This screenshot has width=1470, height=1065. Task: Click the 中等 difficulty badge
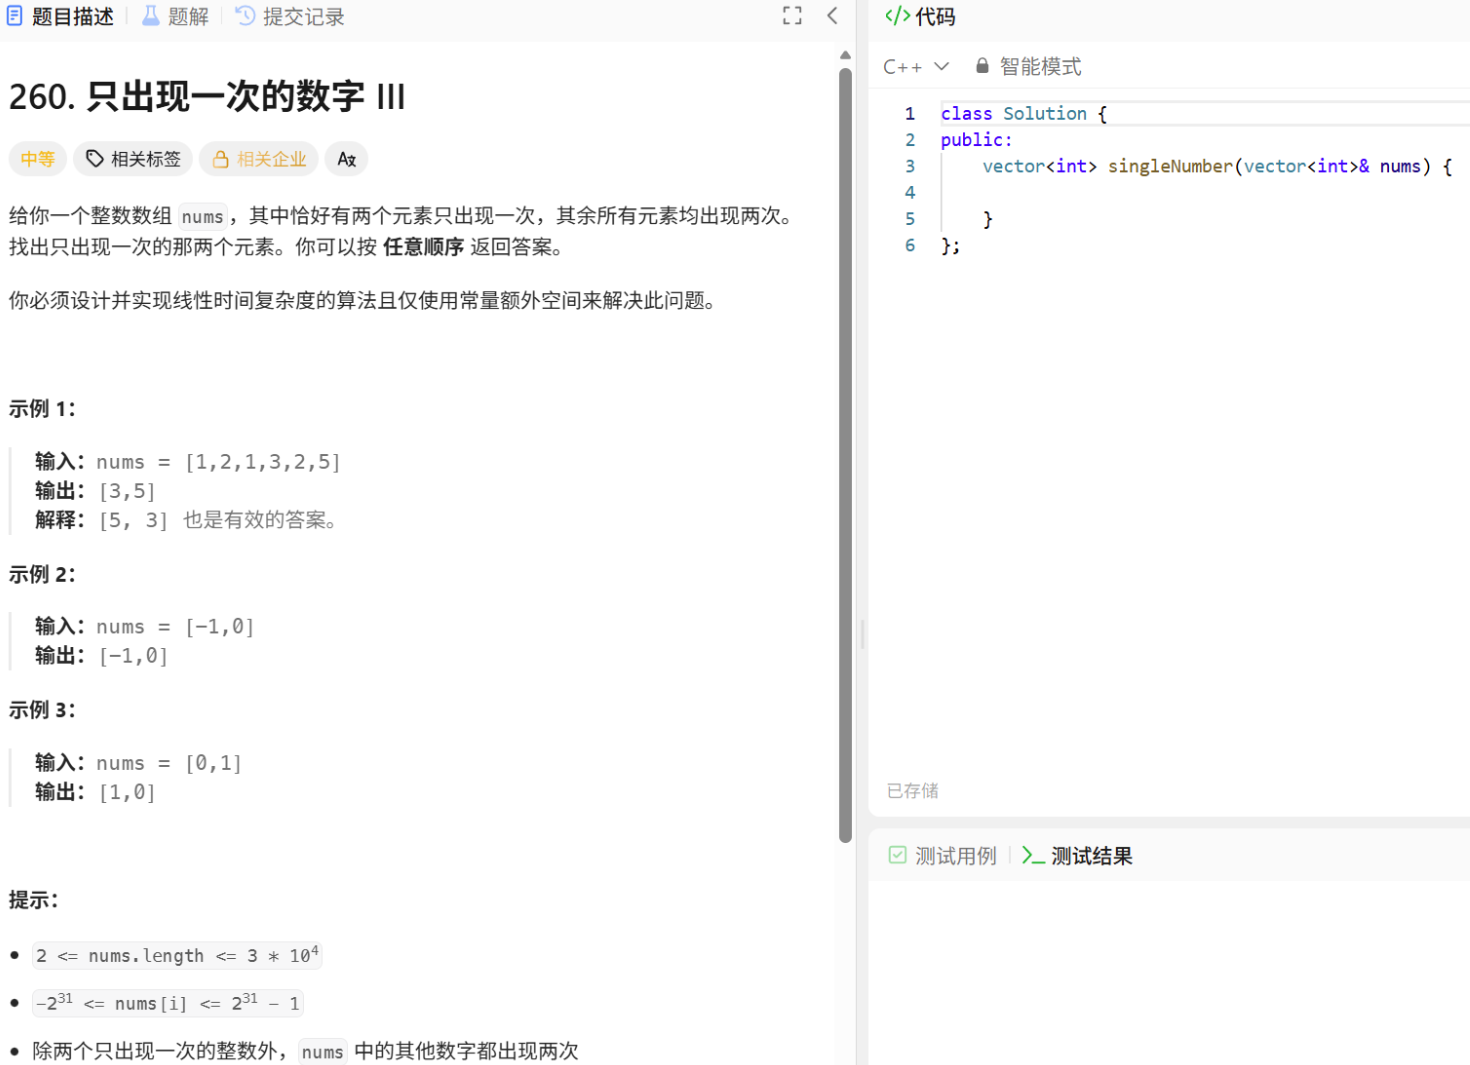tap(38, 158)
